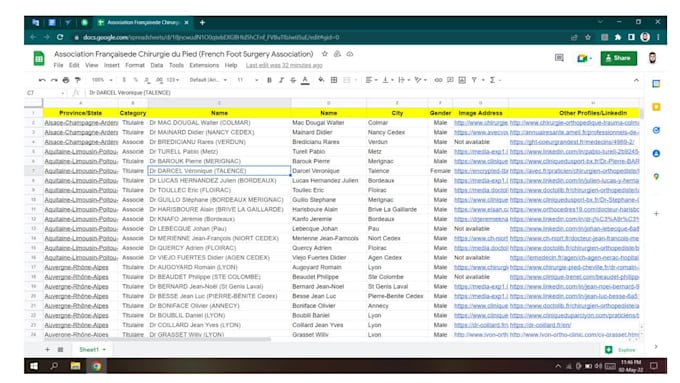Click the cell name box
The image size is (680, 383).
pos(45,93)
